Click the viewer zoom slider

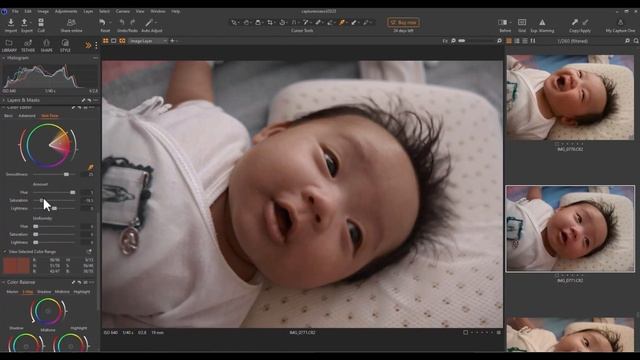coord(476,41)
